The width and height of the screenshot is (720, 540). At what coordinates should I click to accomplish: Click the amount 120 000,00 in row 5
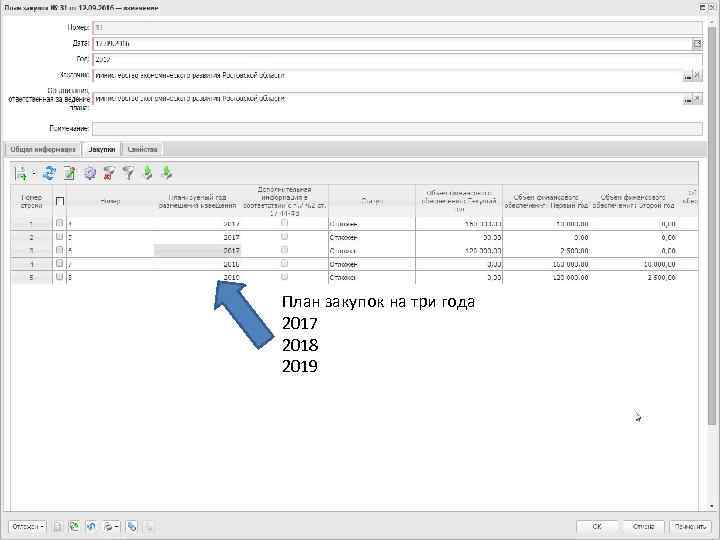(570, 278)
